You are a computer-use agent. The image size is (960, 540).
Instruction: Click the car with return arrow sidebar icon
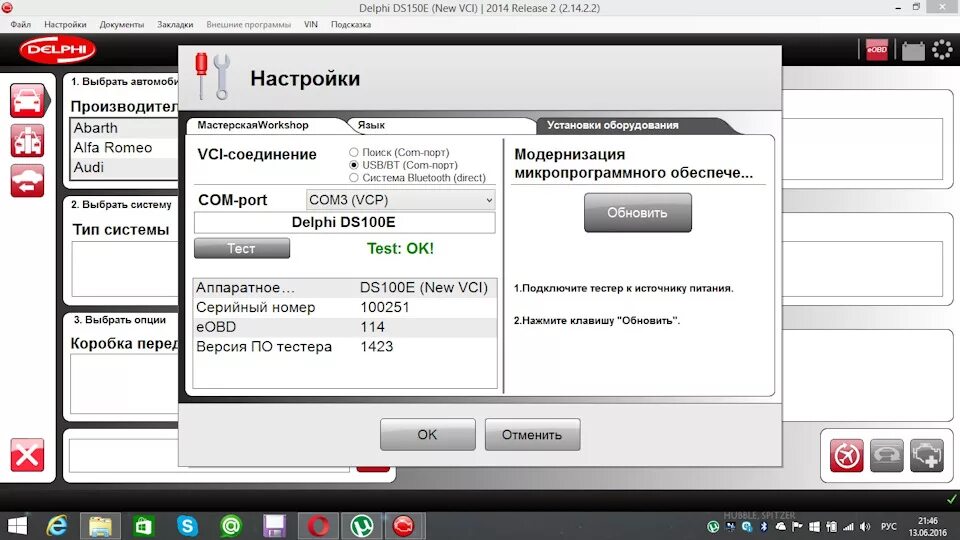(28, 181)
